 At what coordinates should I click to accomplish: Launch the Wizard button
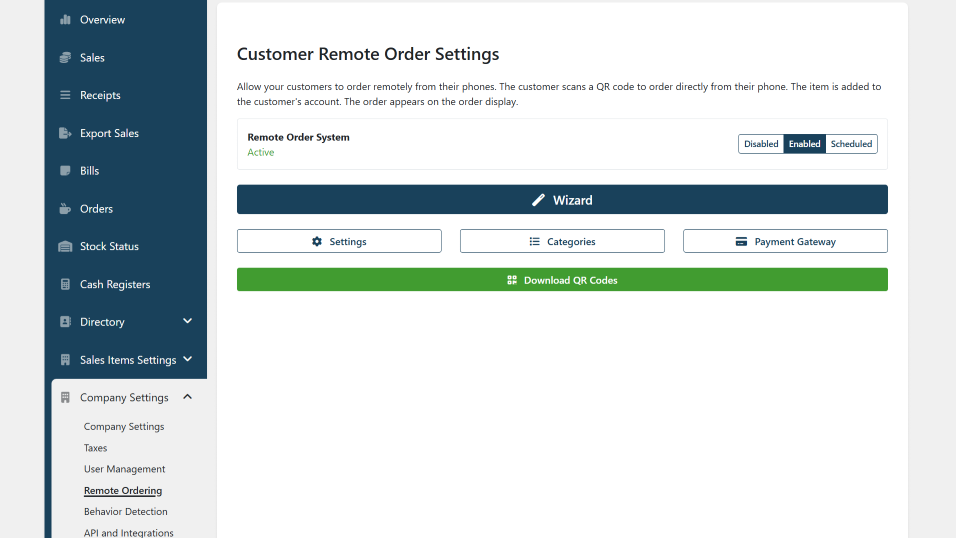pos(562,199)
